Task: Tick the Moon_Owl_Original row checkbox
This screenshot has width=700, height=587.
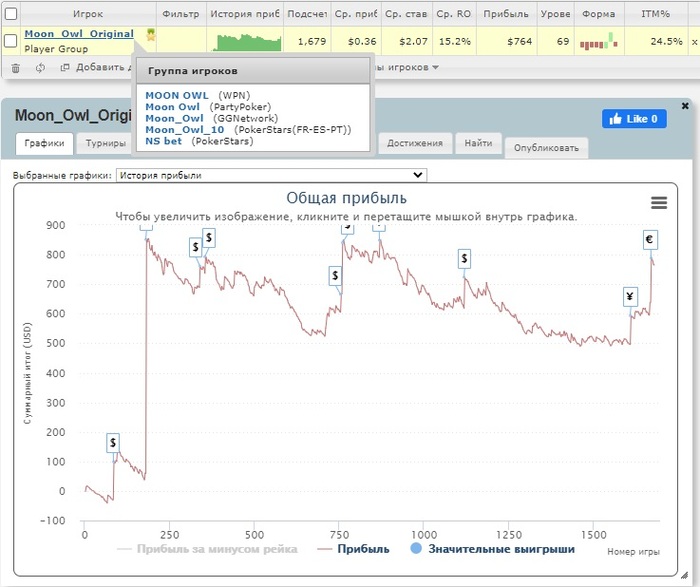Action: pos(11,41)
